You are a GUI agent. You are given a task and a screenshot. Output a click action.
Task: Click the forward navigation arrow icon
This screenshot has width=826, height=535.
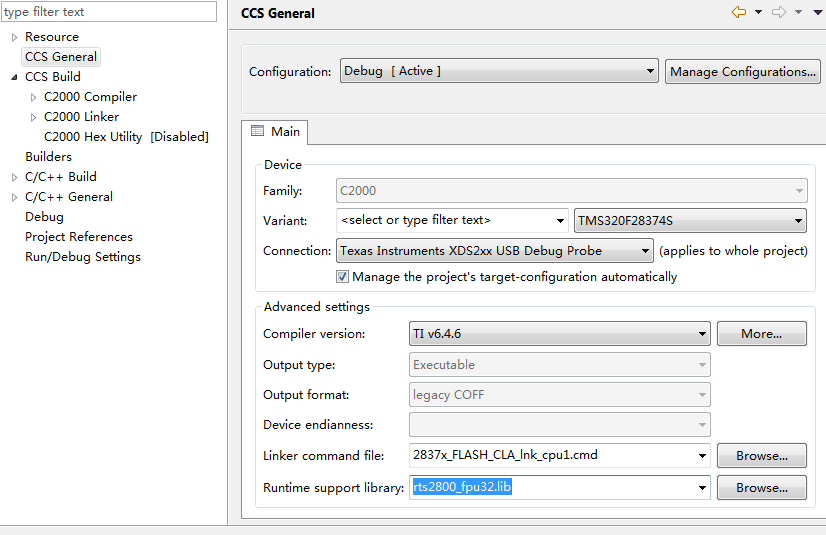coord(778,12)
